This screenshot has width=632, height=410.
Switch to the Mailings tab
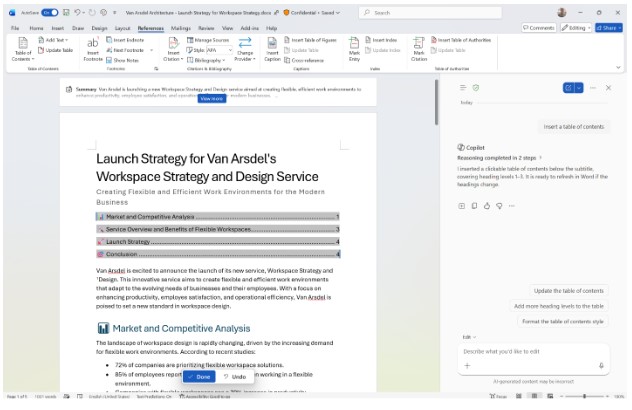[x=181, y=28]
